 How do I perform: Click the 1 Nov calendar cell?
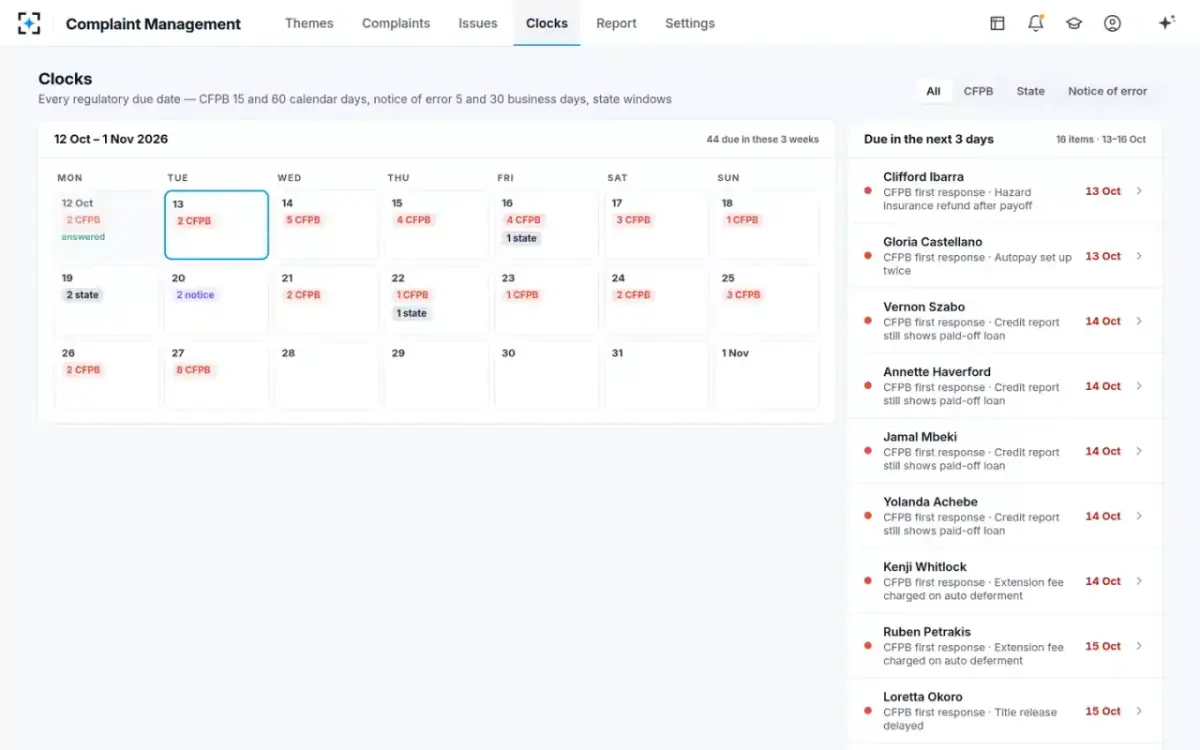tap(767, 375)
